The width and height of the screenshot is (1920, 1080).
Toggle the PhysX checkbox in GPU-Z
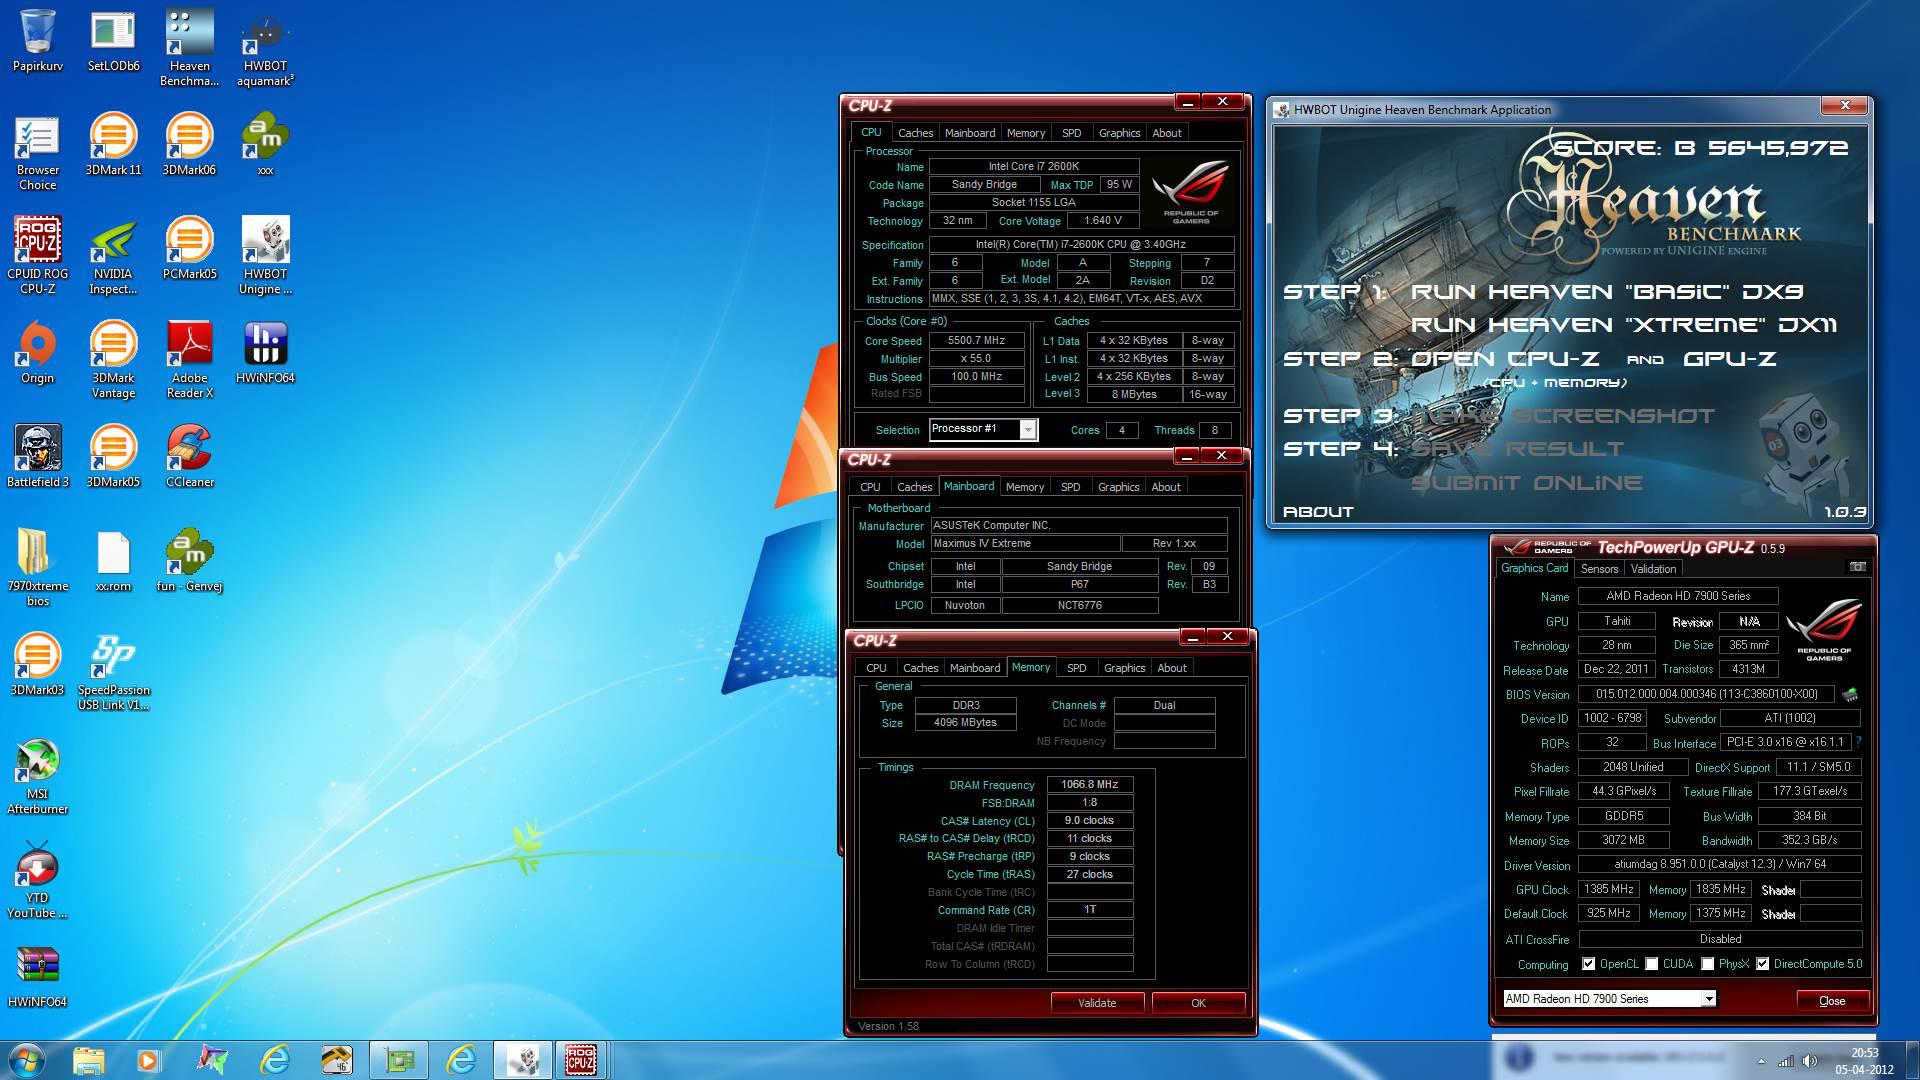pyautogui.click(x=1707, y=964)
